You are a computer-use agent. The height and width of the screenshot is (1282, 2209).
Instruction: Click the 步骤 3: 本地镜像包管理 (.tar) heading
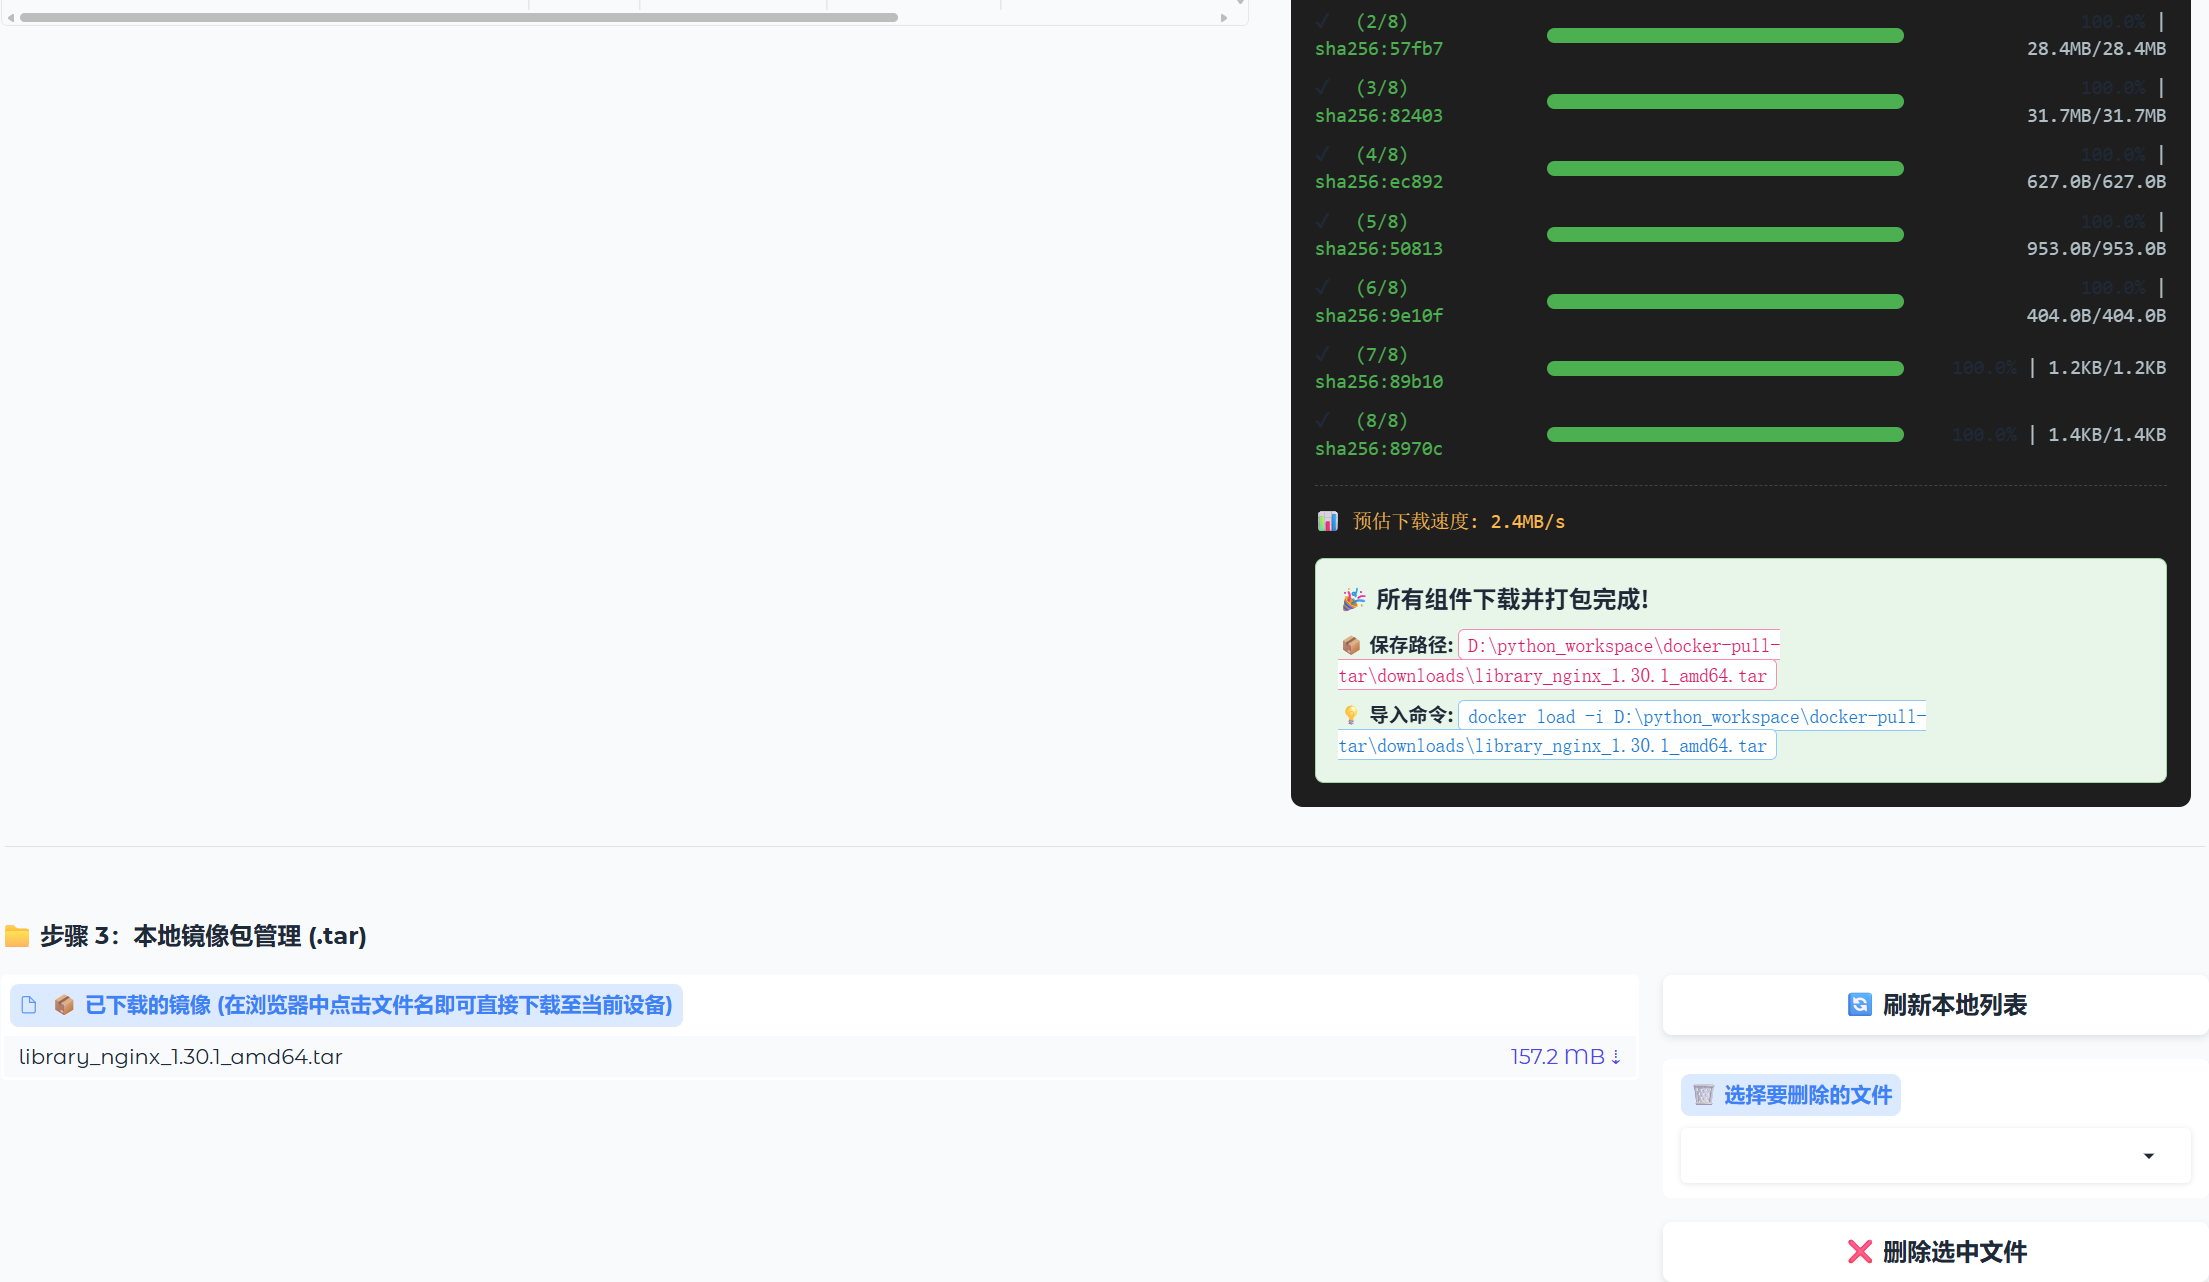[203, 936]
